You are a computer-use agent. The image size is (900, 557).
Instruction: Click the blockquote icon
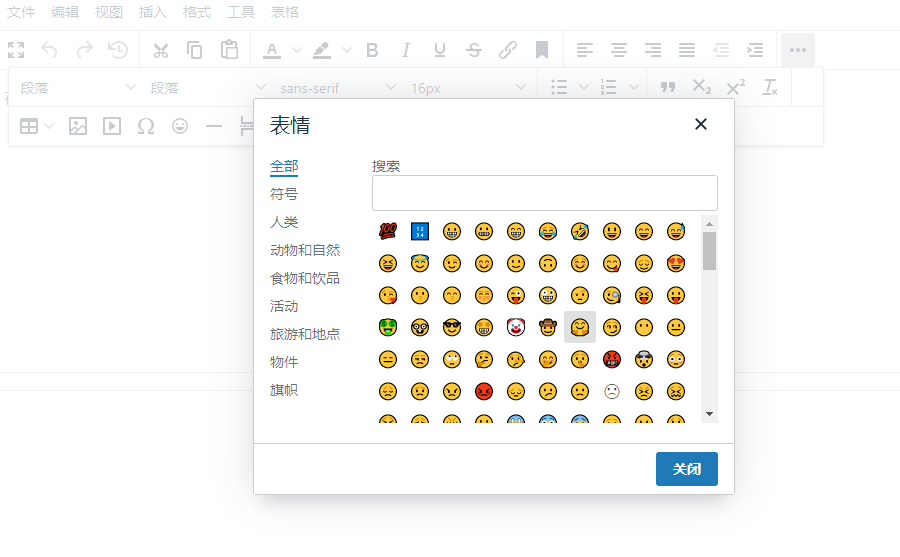[668, 88]
